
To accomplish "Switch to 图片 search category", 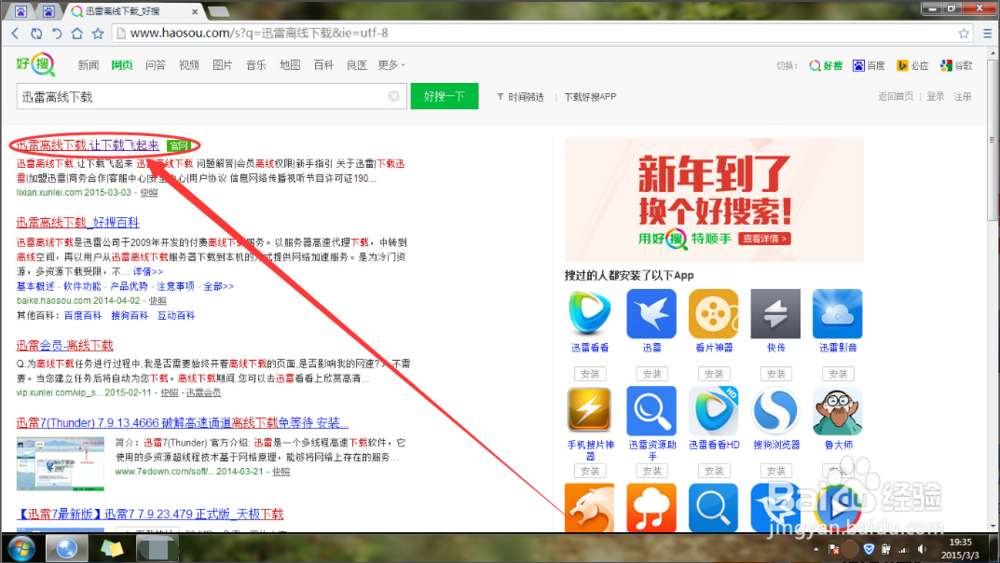I will tap(222, 65).
